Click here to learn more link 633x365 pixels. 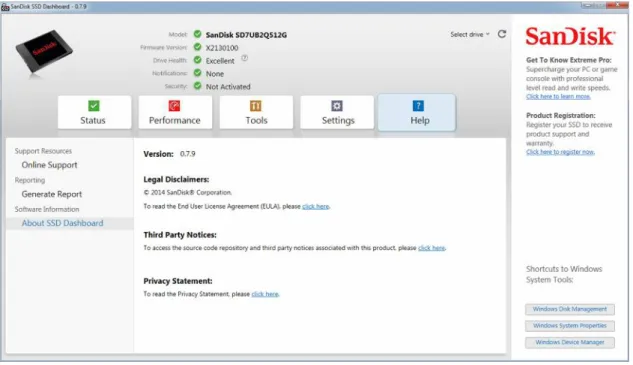(558, 96)
